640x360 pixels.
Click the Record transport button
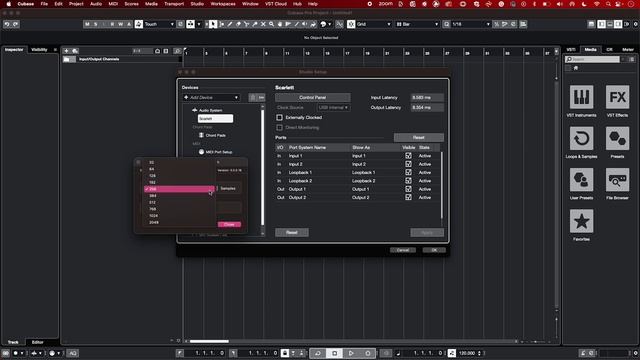tap(368, 353)
